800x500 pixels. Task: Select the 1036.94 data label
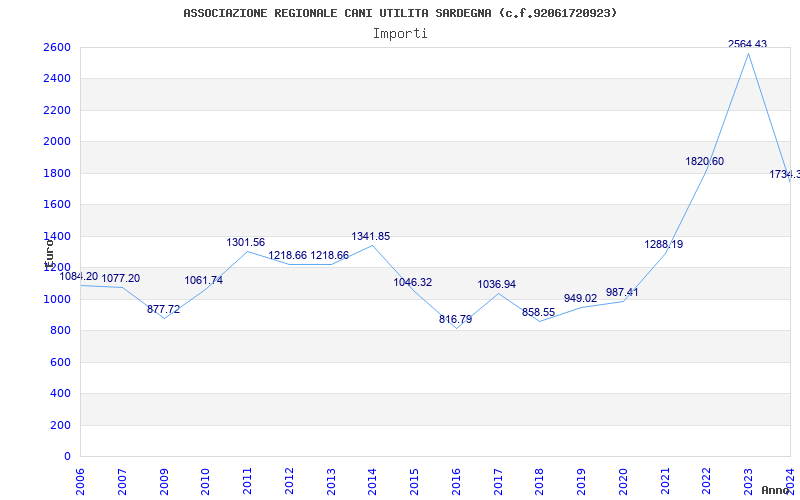496,285
